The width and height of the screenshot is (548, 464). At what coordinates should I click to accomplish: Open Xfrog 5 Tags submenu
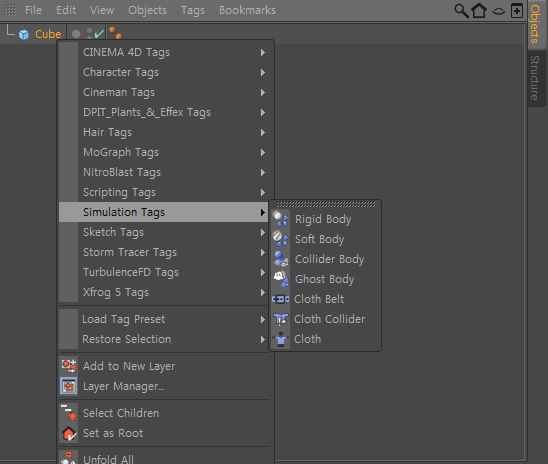pyautogui.click(x=164, y=292)
